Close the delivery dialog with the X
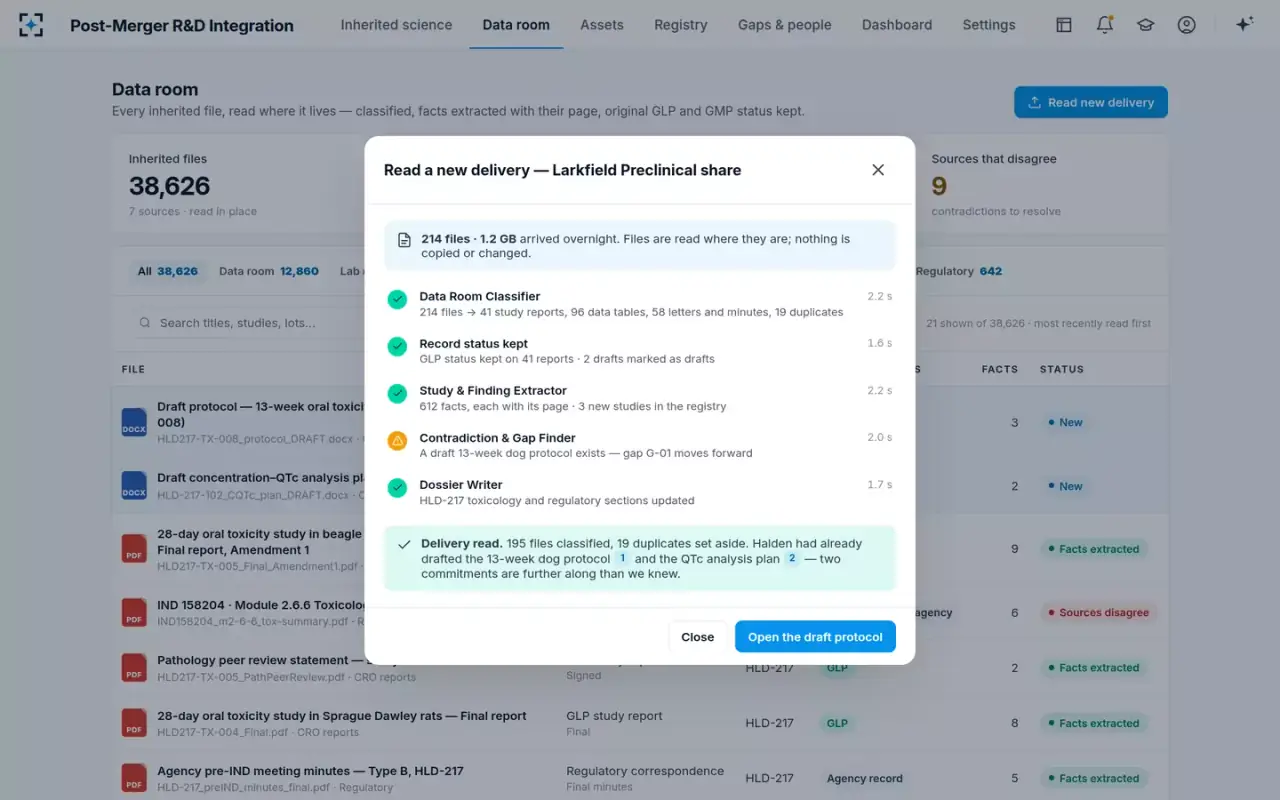This screenshot has width=1280, height=800. tap(878, 170)
